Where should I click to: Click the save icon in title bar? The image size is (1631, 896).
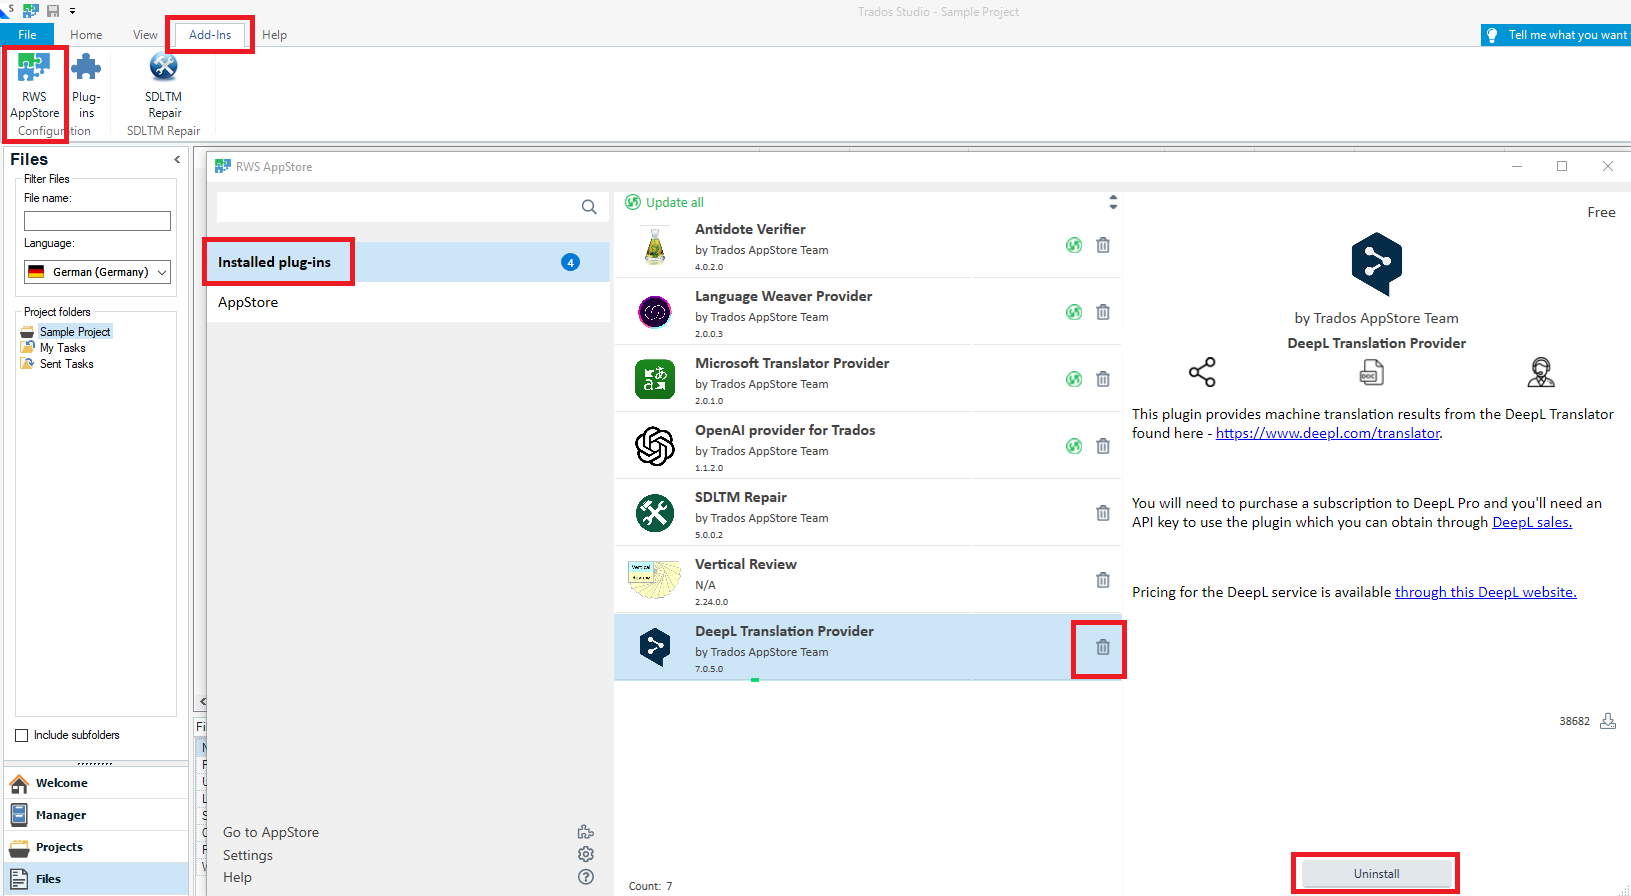click(53, 11)
